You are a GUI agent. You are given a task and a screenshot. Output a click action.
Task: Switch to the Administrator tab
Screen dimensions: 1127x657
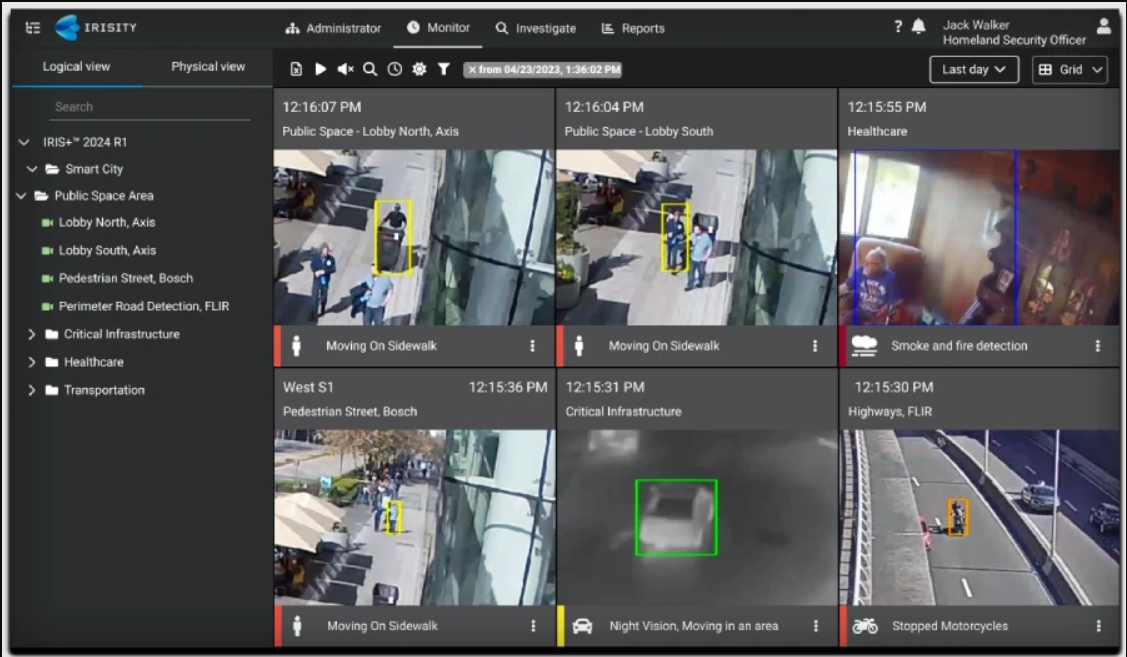(333, 28)
